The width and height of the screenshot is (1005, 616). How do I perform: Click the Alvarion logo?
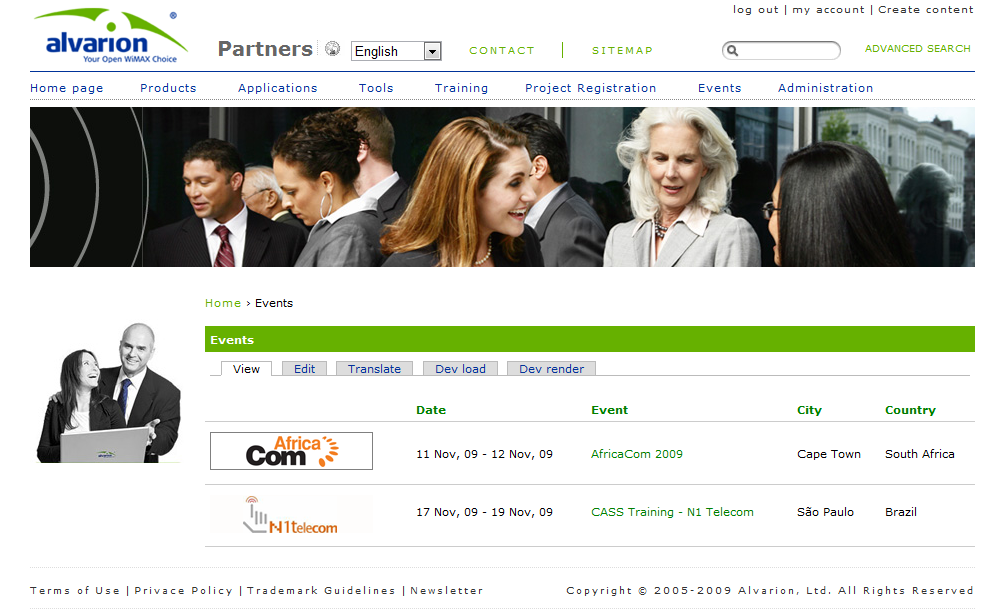point(110,36)
